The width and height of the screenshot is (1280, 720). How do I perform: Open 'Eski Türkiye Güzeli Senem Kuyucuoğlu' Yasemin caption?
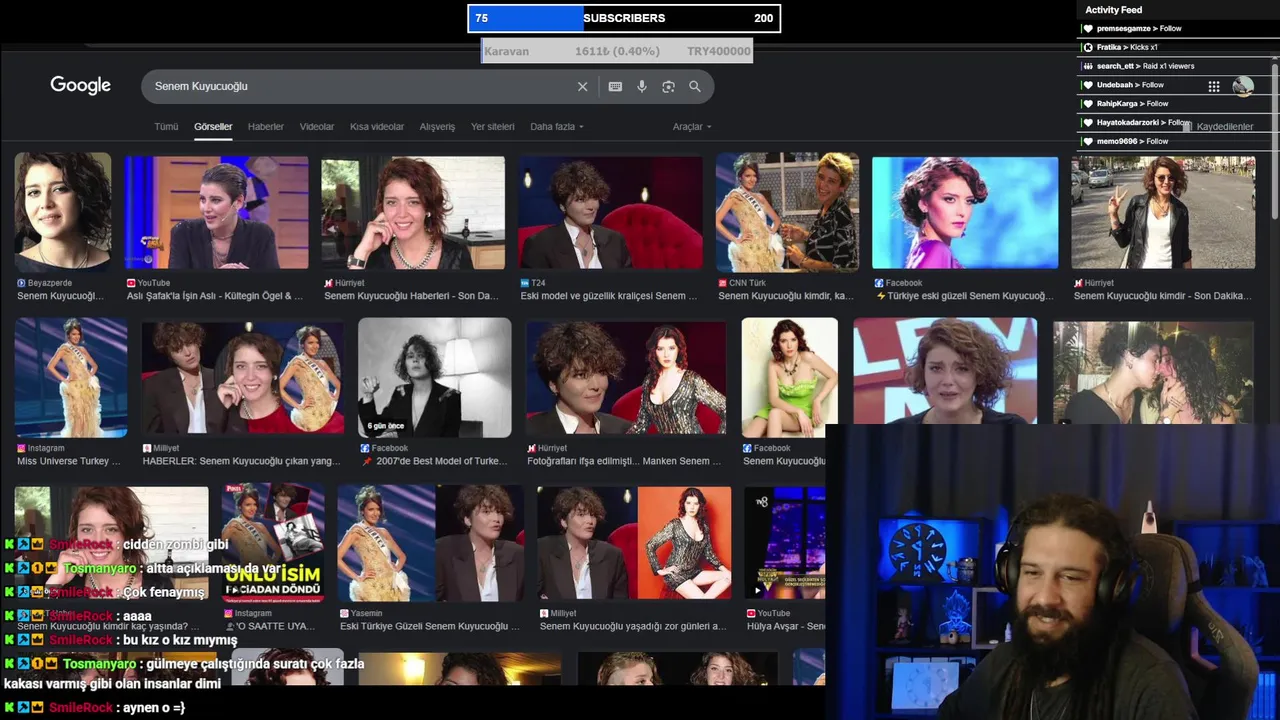click(430, 626)
